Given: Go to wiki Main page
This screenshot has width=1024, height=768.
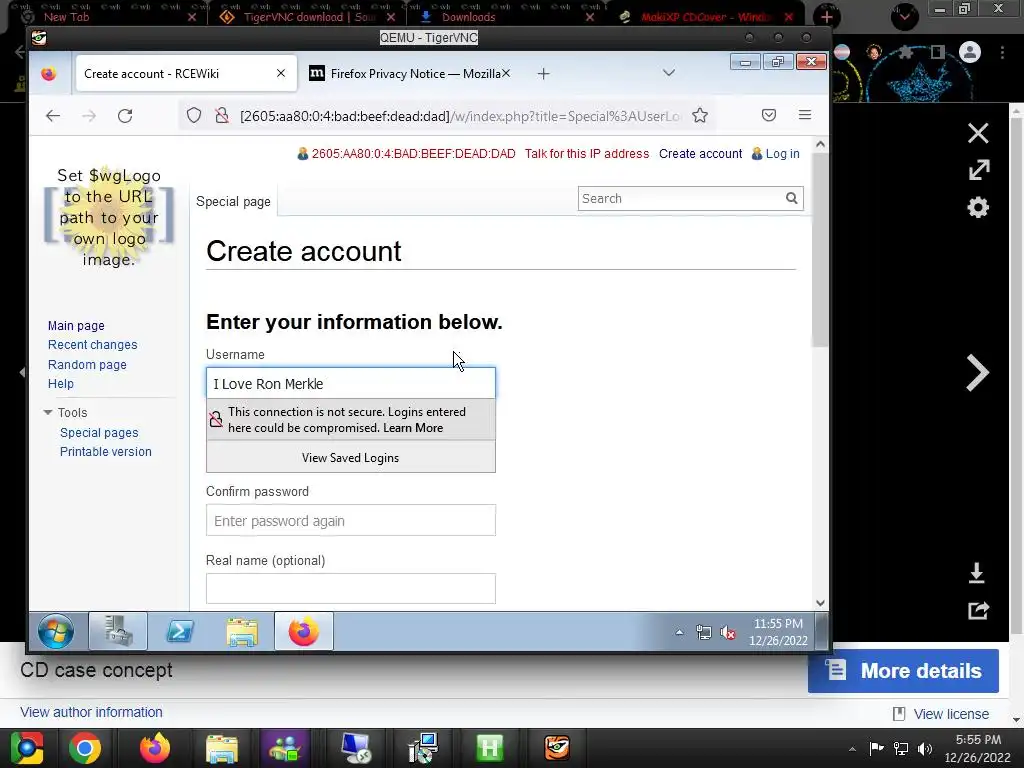Looking at the screenshot, I should (x=76, y=326).
